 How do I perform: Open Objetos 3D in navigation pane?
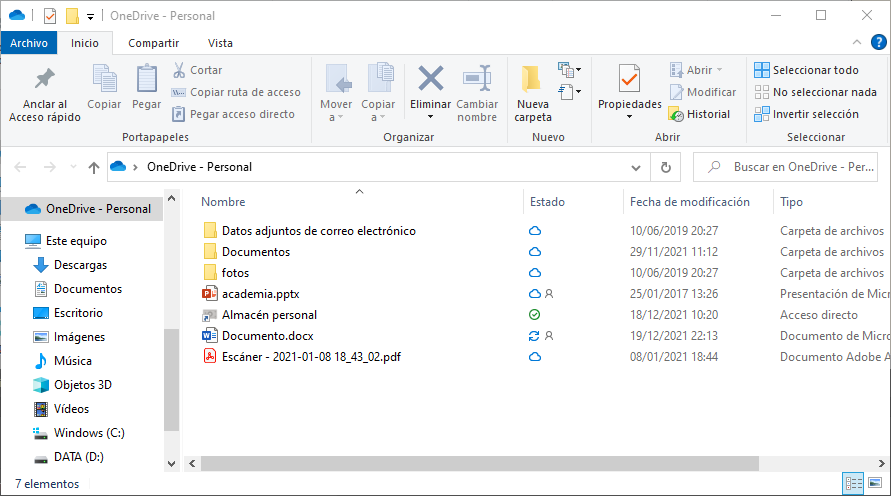(x=72, y=385)
